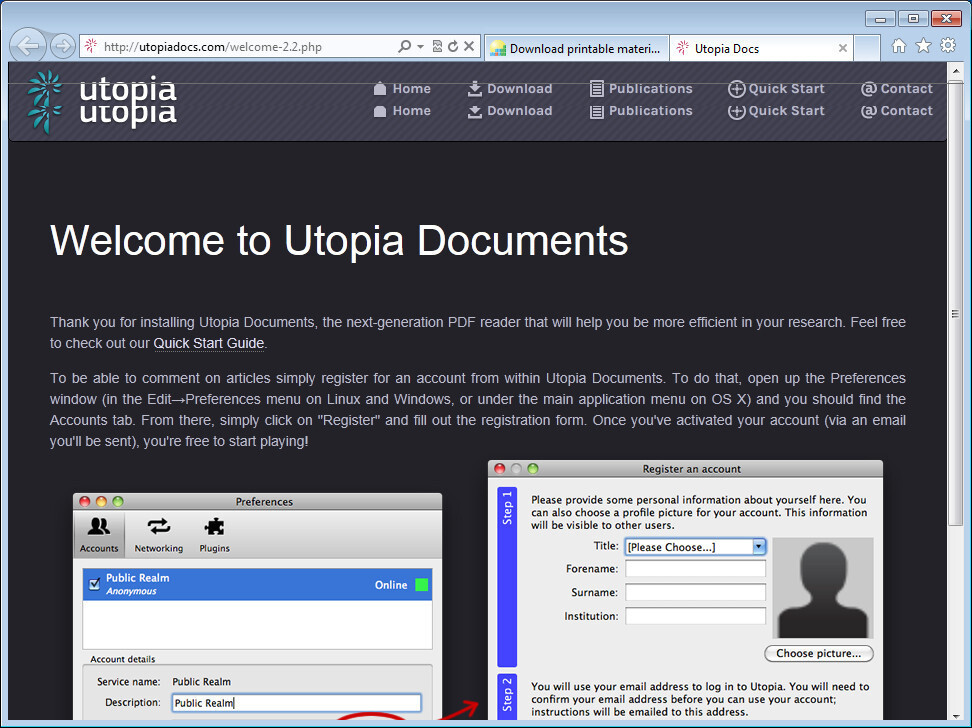Image resolution: width=972 pixels, height=728 pixels.
Task: Click green zoom dot of Preferences window
Action: coord(118,501)
